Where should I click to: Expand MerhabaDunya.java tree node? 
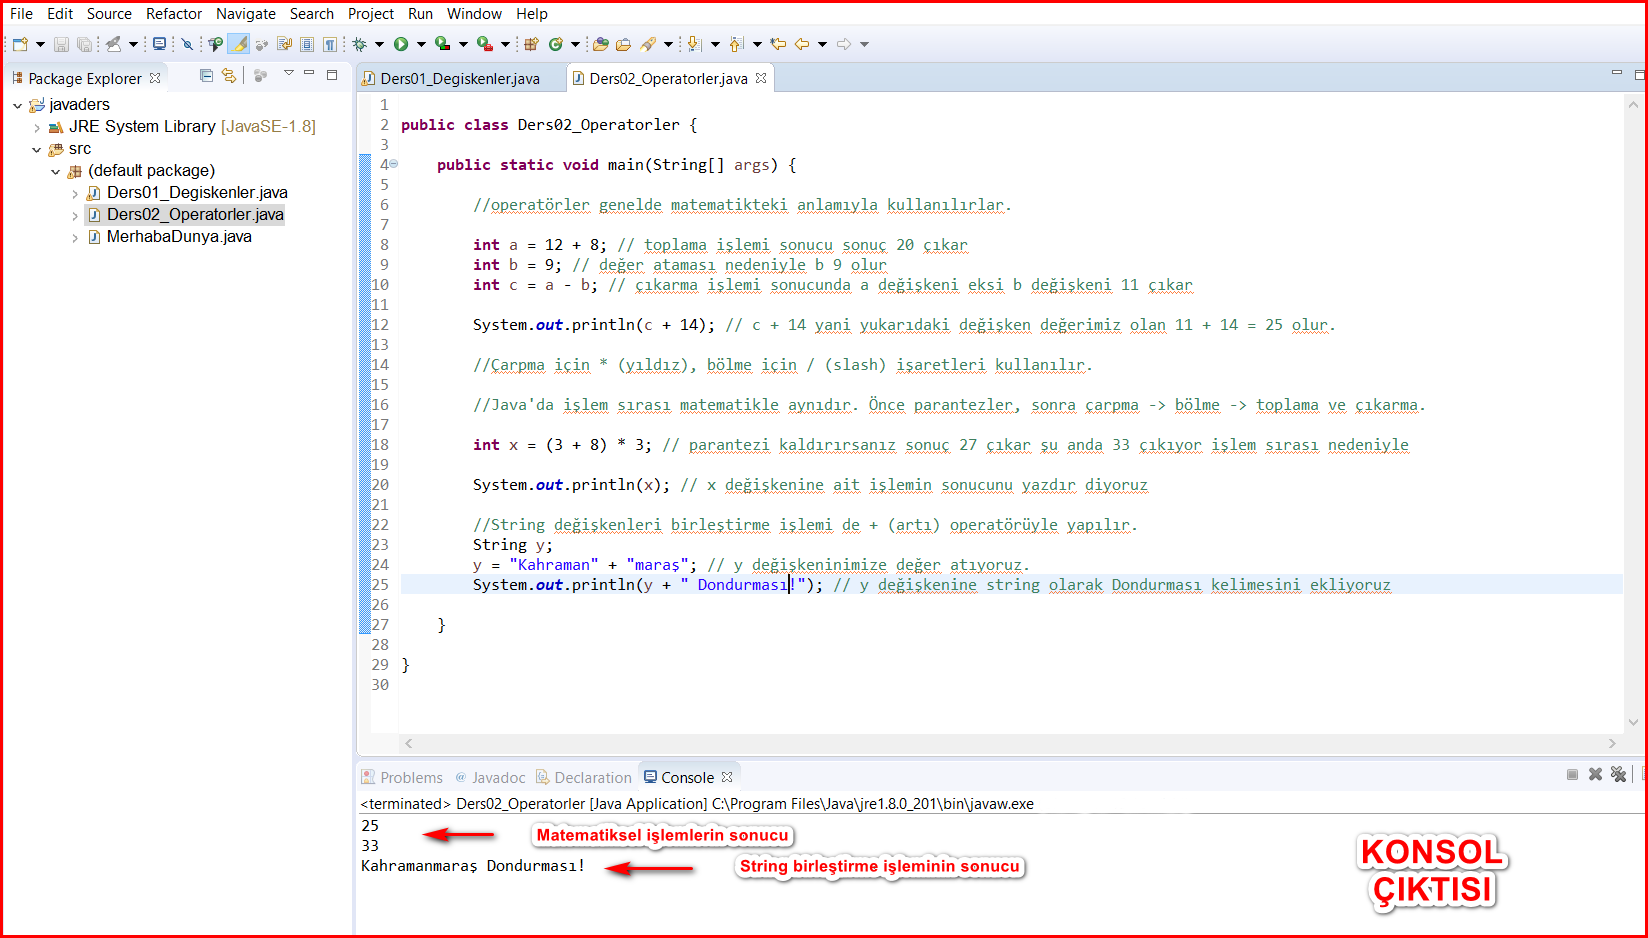tap(75, 237)
